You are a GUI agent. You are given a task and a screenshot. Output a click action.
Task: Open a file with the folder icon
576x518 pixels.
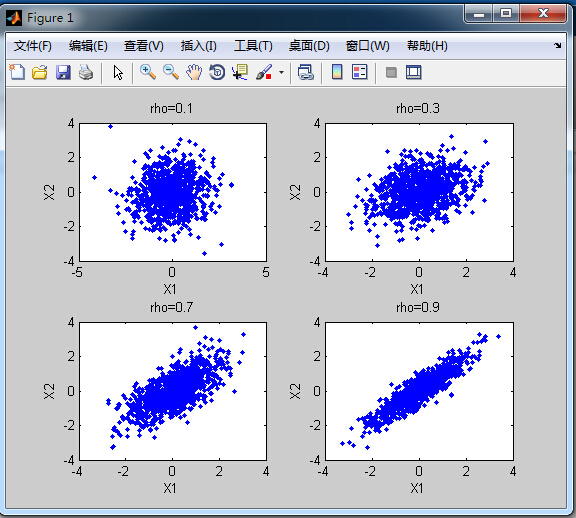click(x=40, y=72)
